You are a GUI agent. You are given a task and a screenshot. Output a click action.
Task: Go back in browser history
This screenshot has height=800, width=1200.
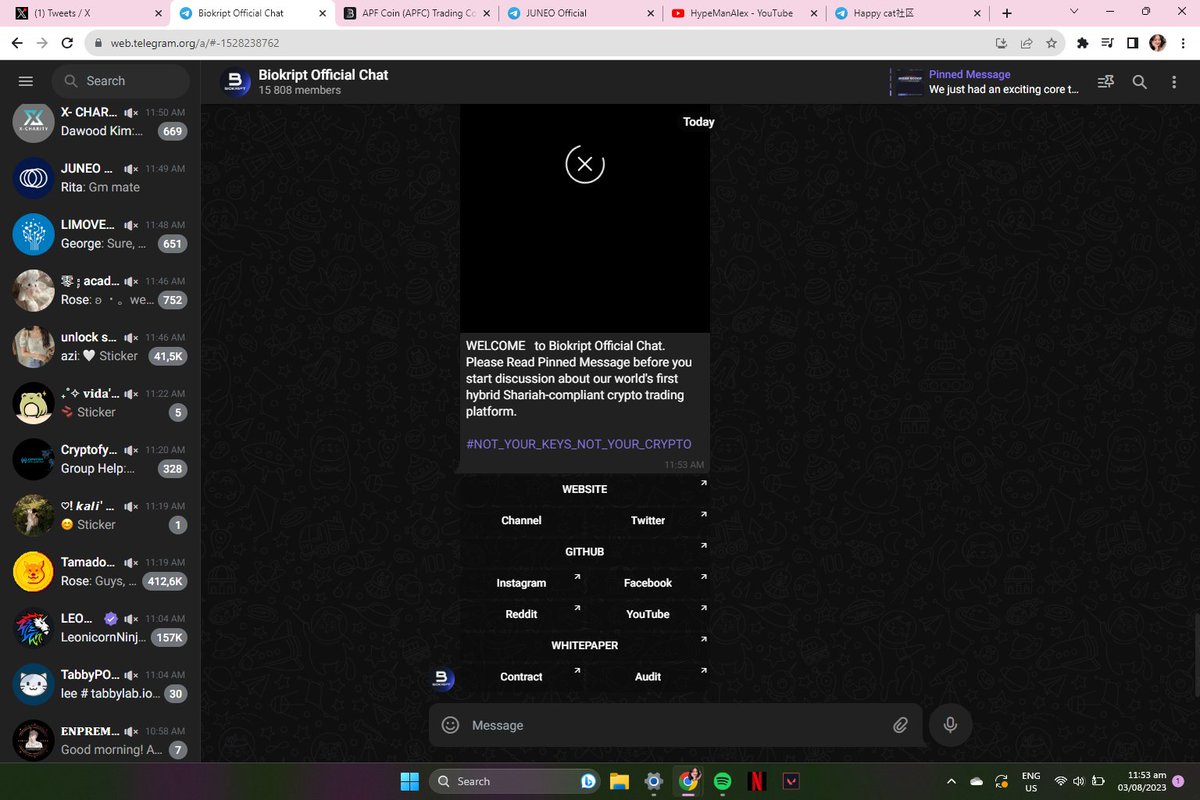click(x=17, y=43)
